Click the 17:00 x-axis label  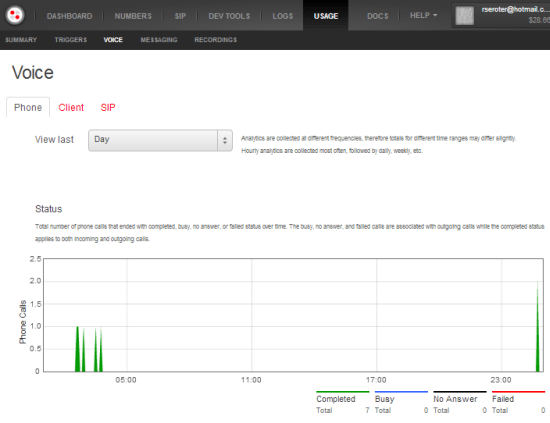click(376, 380)
